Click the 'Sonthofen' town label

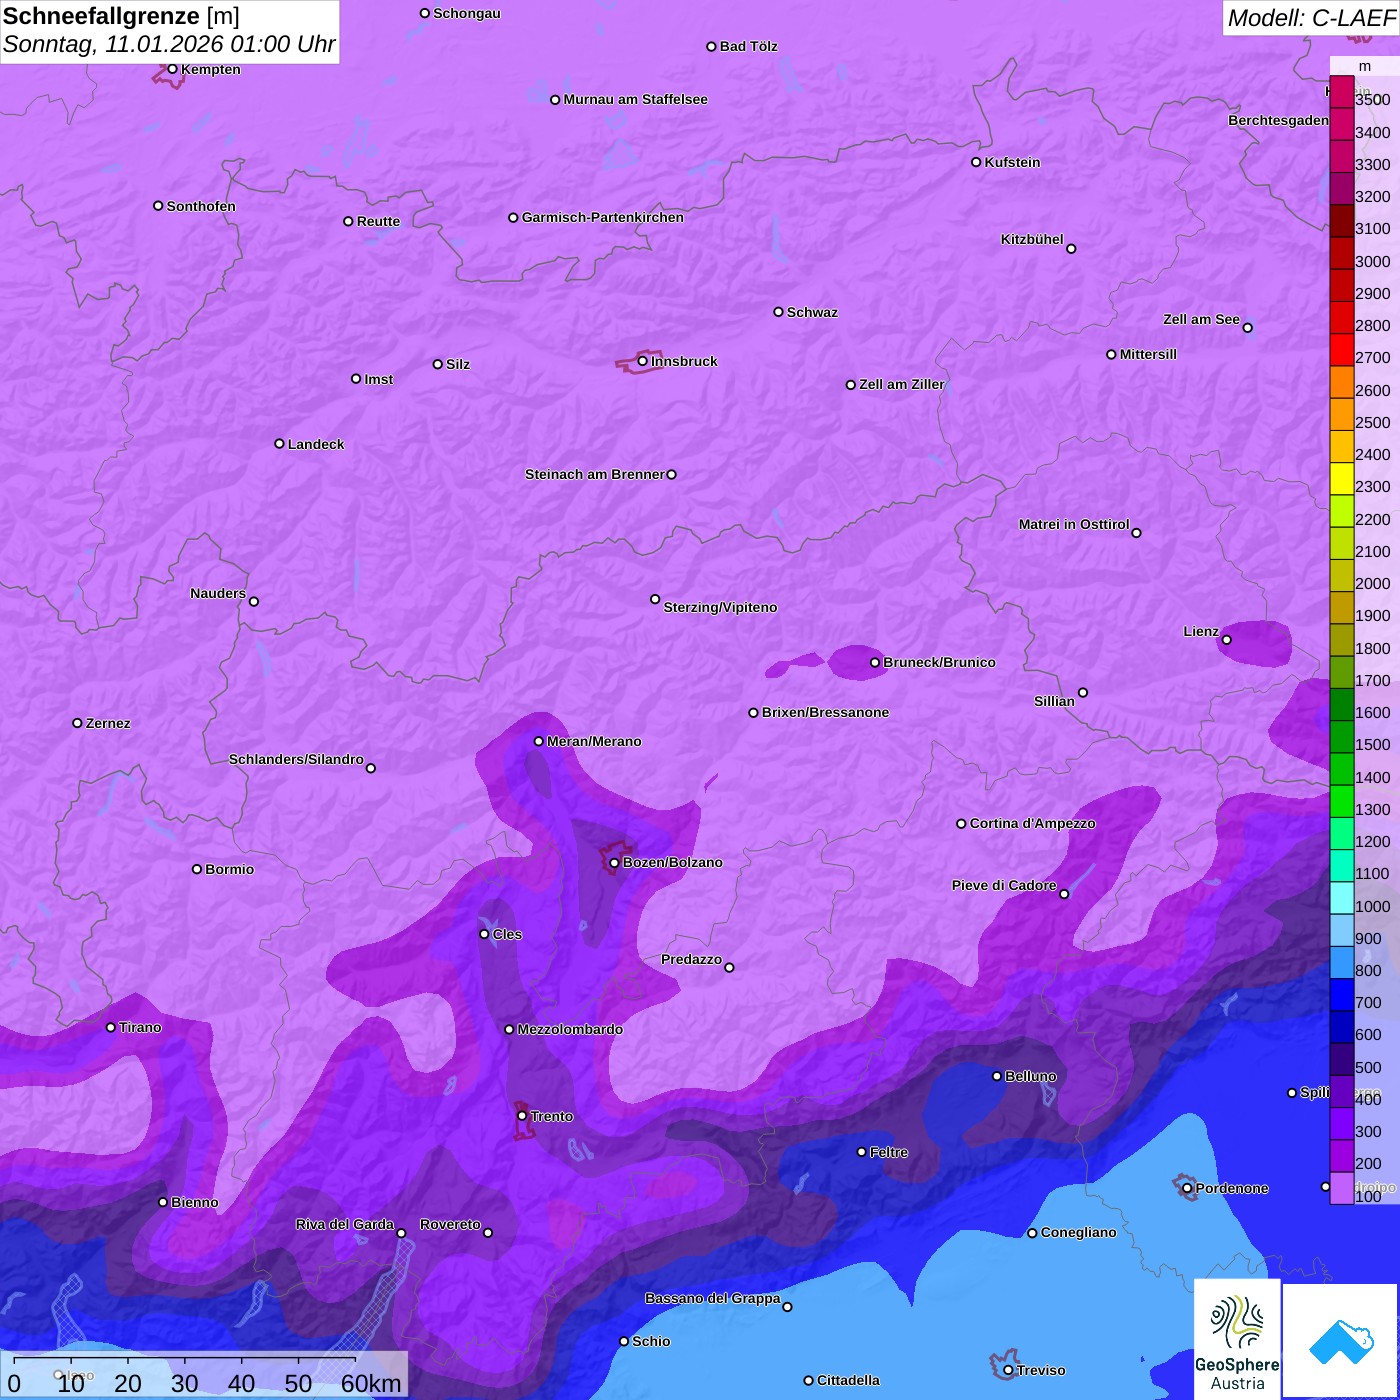point(201,206)
